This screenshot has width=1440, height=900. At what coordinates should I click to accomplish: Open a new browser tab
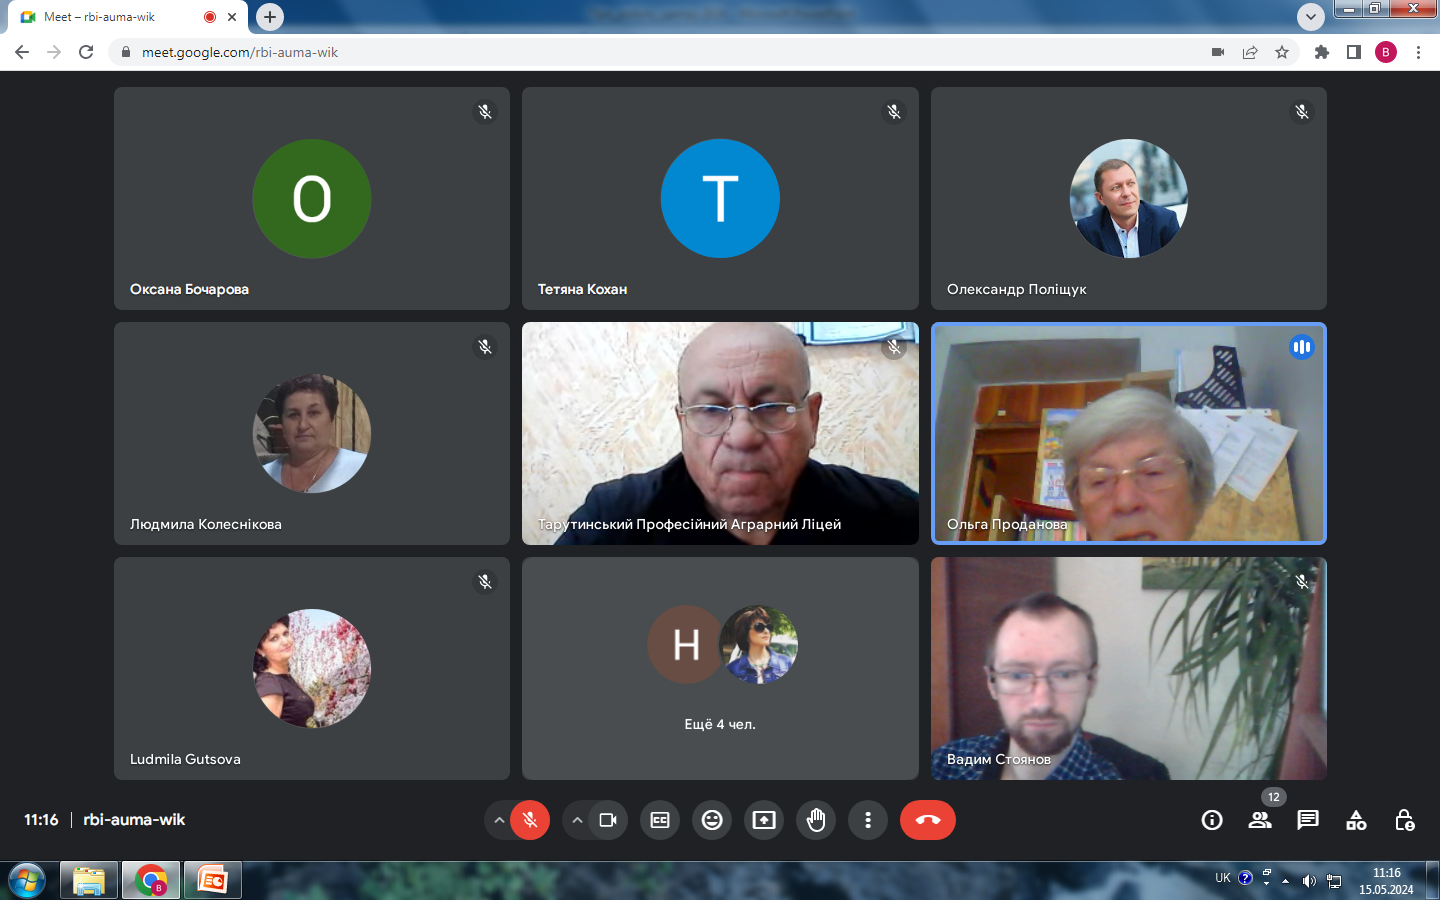pyautogui.click(x=270, y=17)
